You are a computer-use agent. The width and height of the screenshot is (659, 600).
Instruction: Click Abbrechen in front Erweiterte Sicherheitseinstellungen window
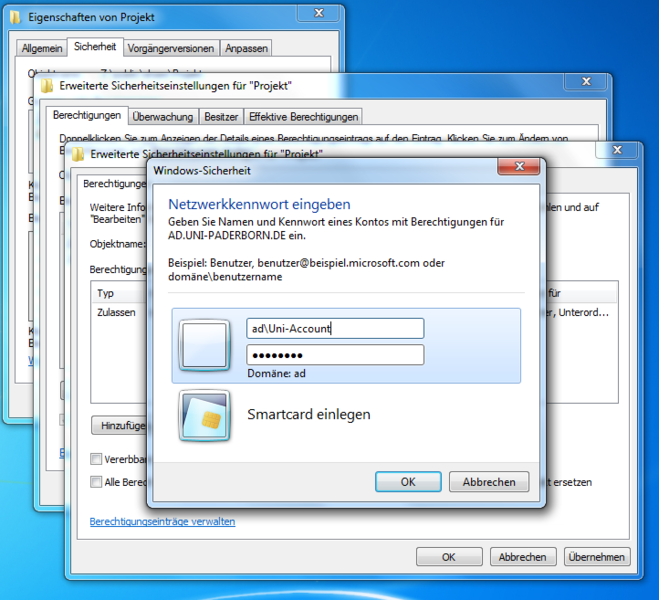(x=523, y=557)
